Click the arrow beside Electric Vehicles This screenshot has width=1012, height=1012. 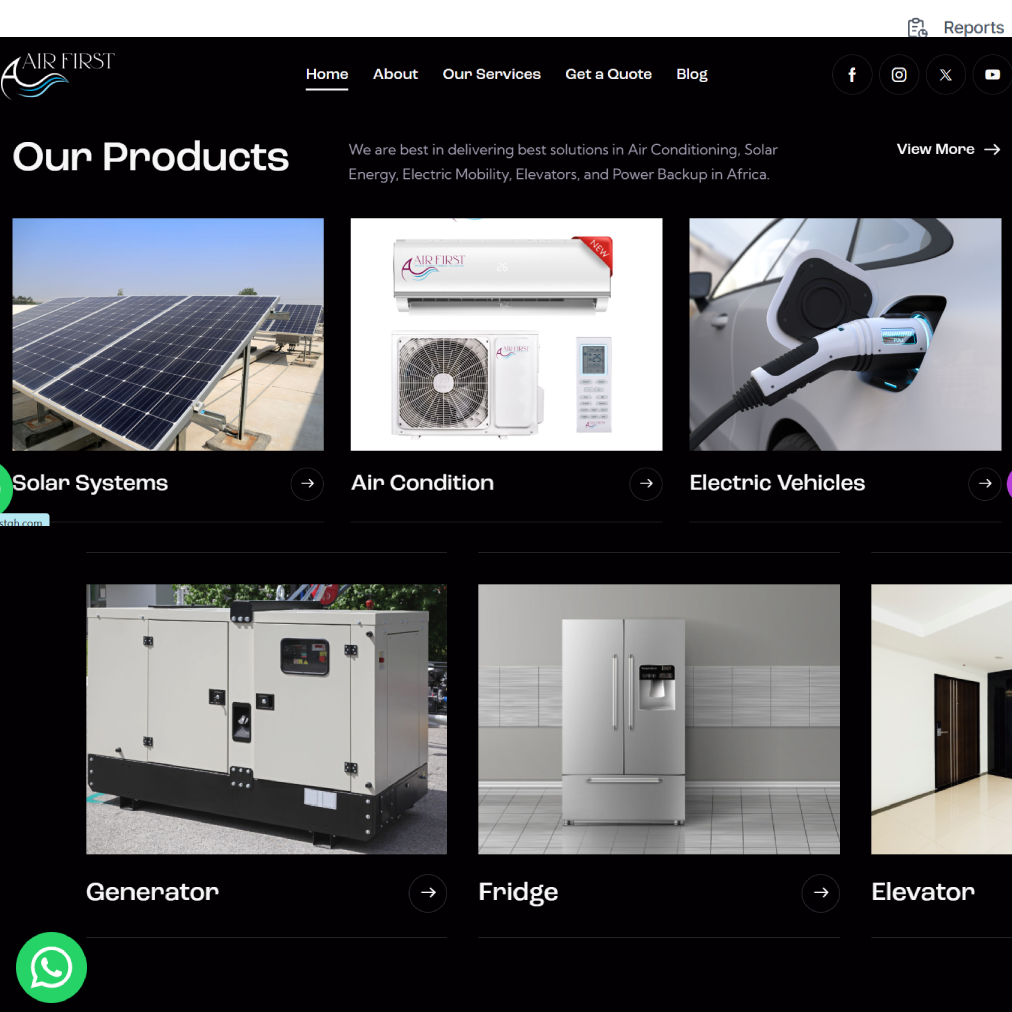[984, 484]
